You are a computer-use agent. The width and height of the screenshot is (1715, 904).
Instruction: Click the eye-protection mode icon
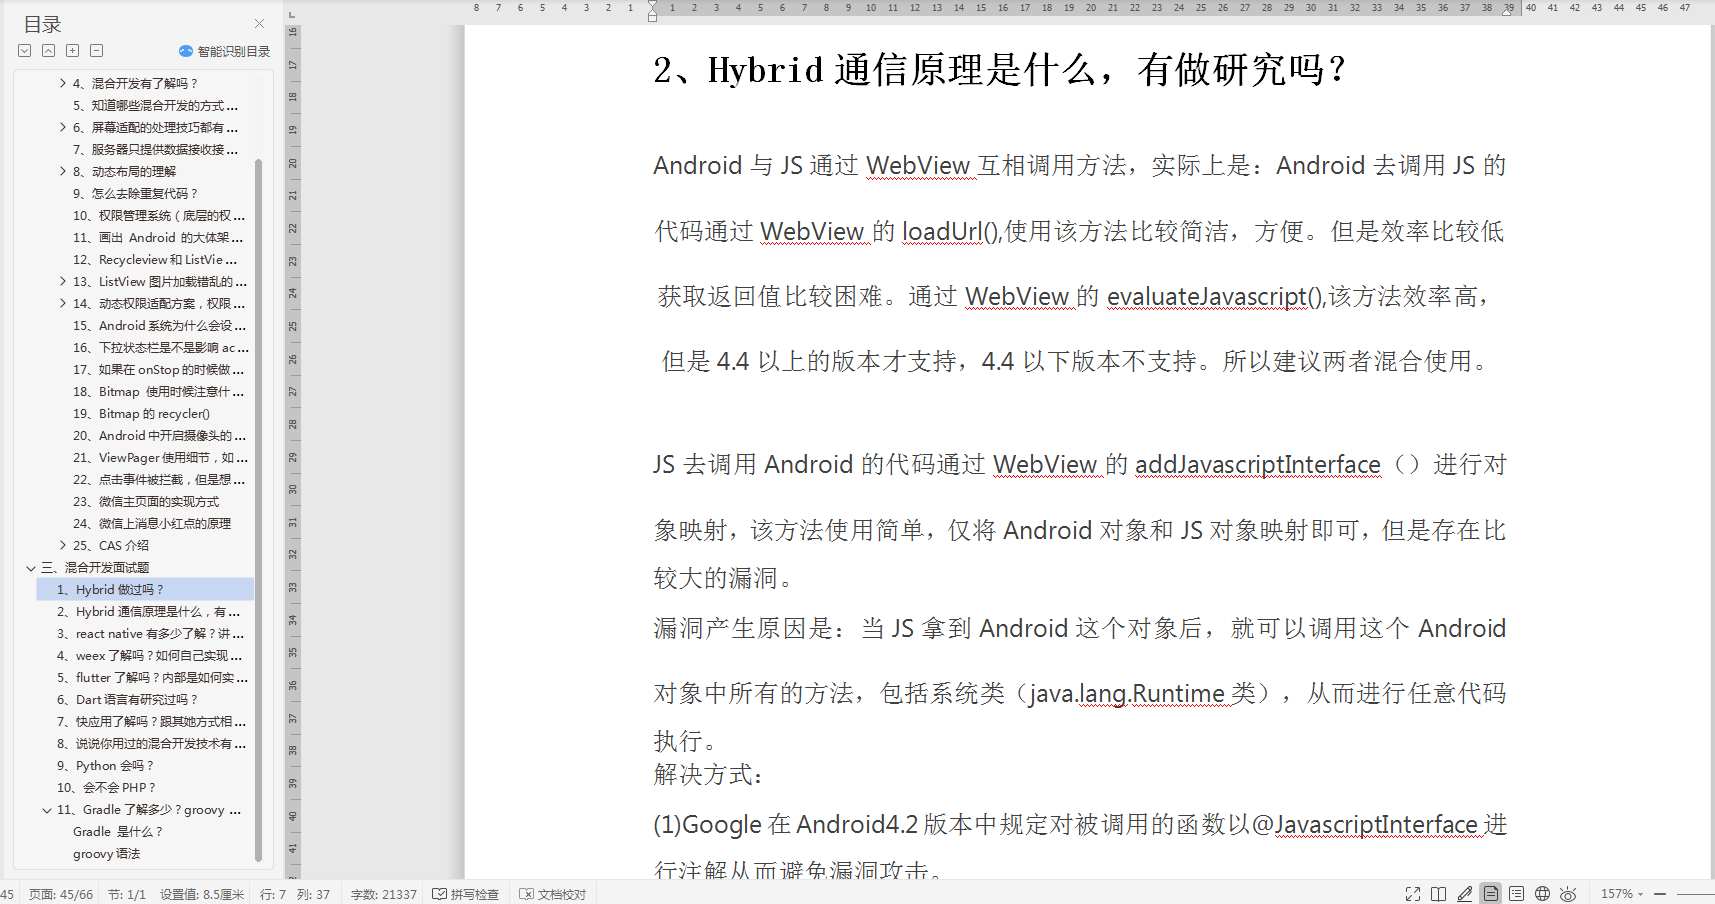1568,894
